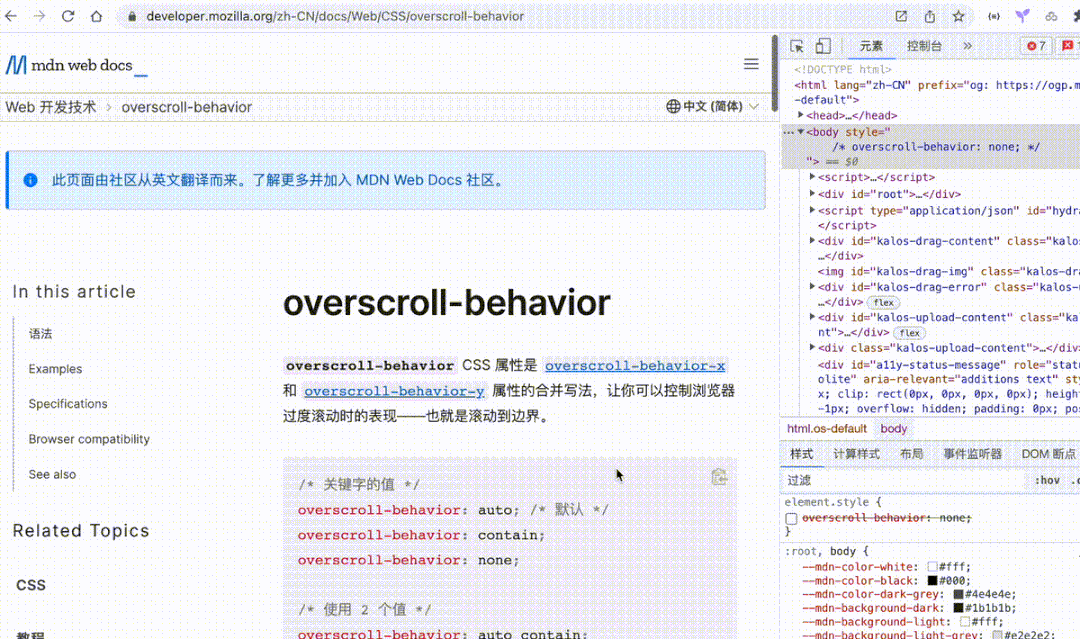Select the 布局 tab
The height and width of the screenshot is (639, 1080).
pyautogui.click(x=911, y=454)
